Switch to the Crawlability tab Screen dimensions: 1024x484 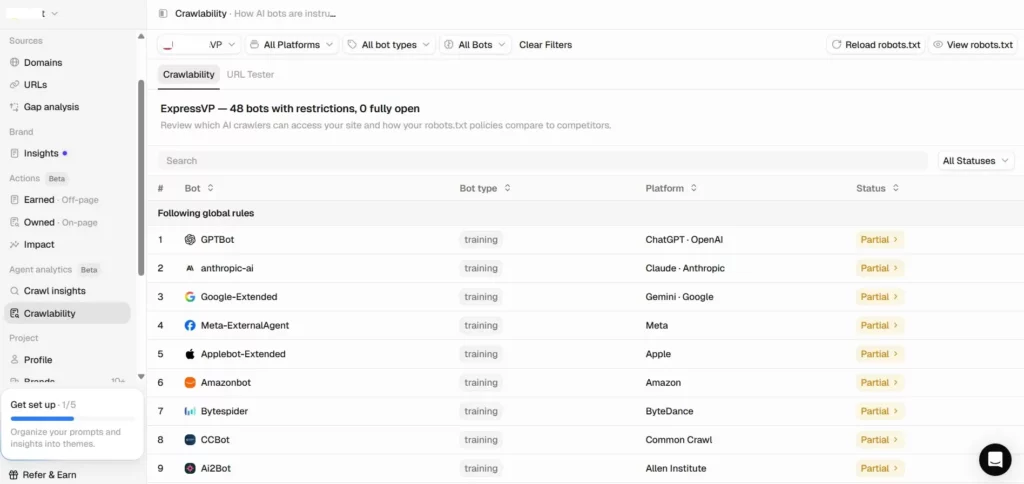click(189, 74)
